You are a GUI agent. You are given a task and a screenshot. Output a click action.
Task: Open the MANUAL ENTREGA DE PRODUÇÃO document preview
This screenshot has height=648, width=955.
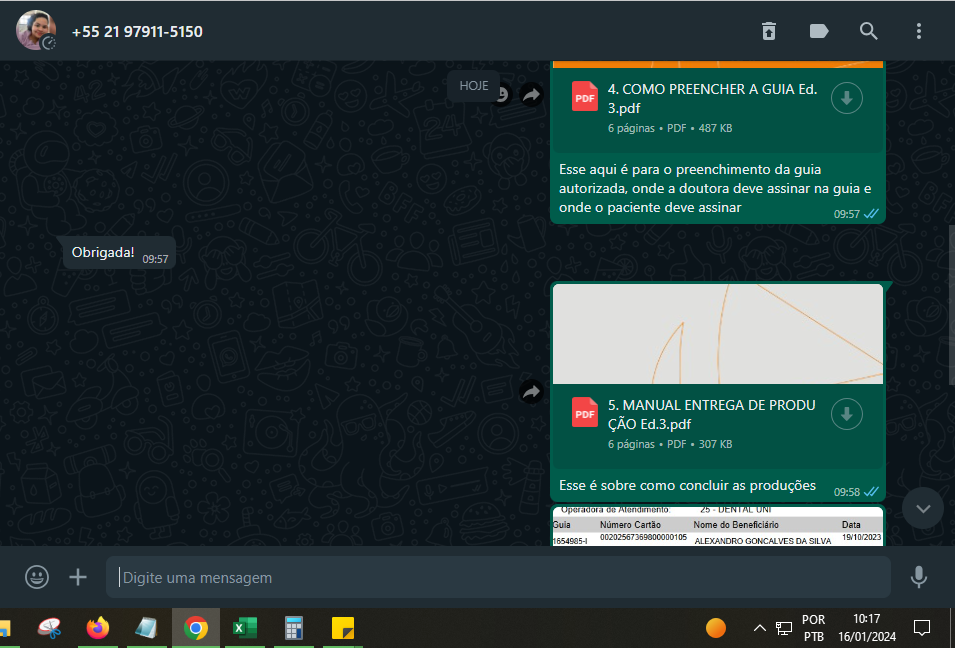(717, 334)
